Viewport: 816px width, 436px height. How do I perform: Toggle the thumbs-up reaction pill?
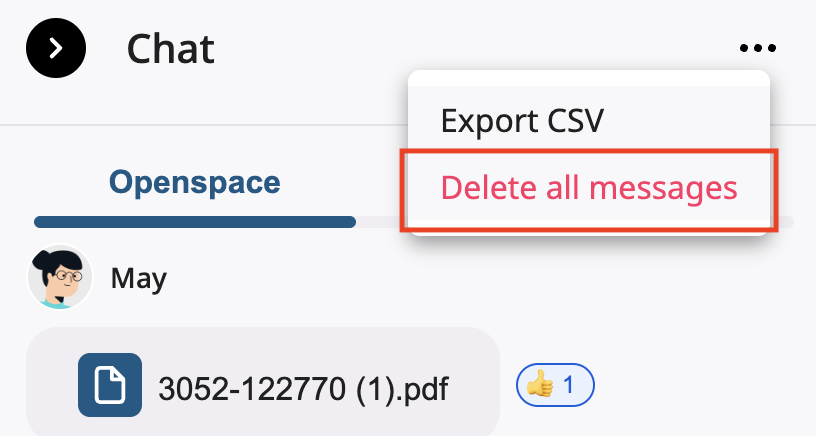[x=555, y=383]
